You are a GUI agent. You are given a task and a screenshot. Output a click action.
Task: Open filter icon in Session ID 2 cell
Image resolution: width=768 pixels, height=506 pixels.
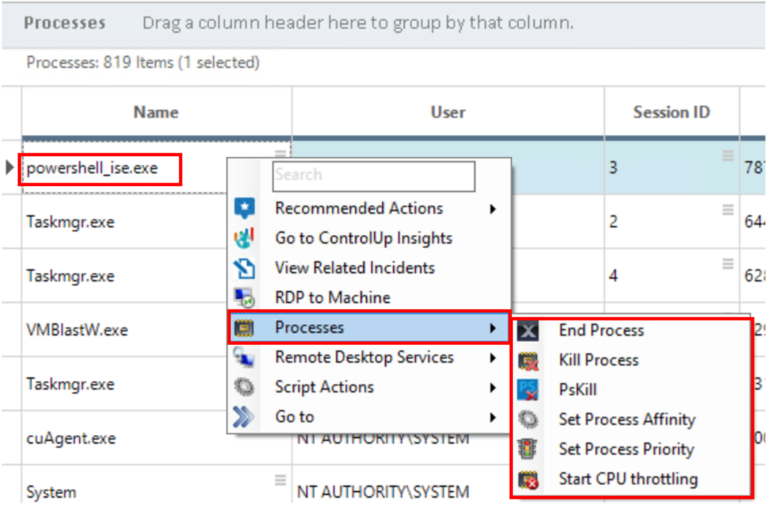click(x=728, y=210)
